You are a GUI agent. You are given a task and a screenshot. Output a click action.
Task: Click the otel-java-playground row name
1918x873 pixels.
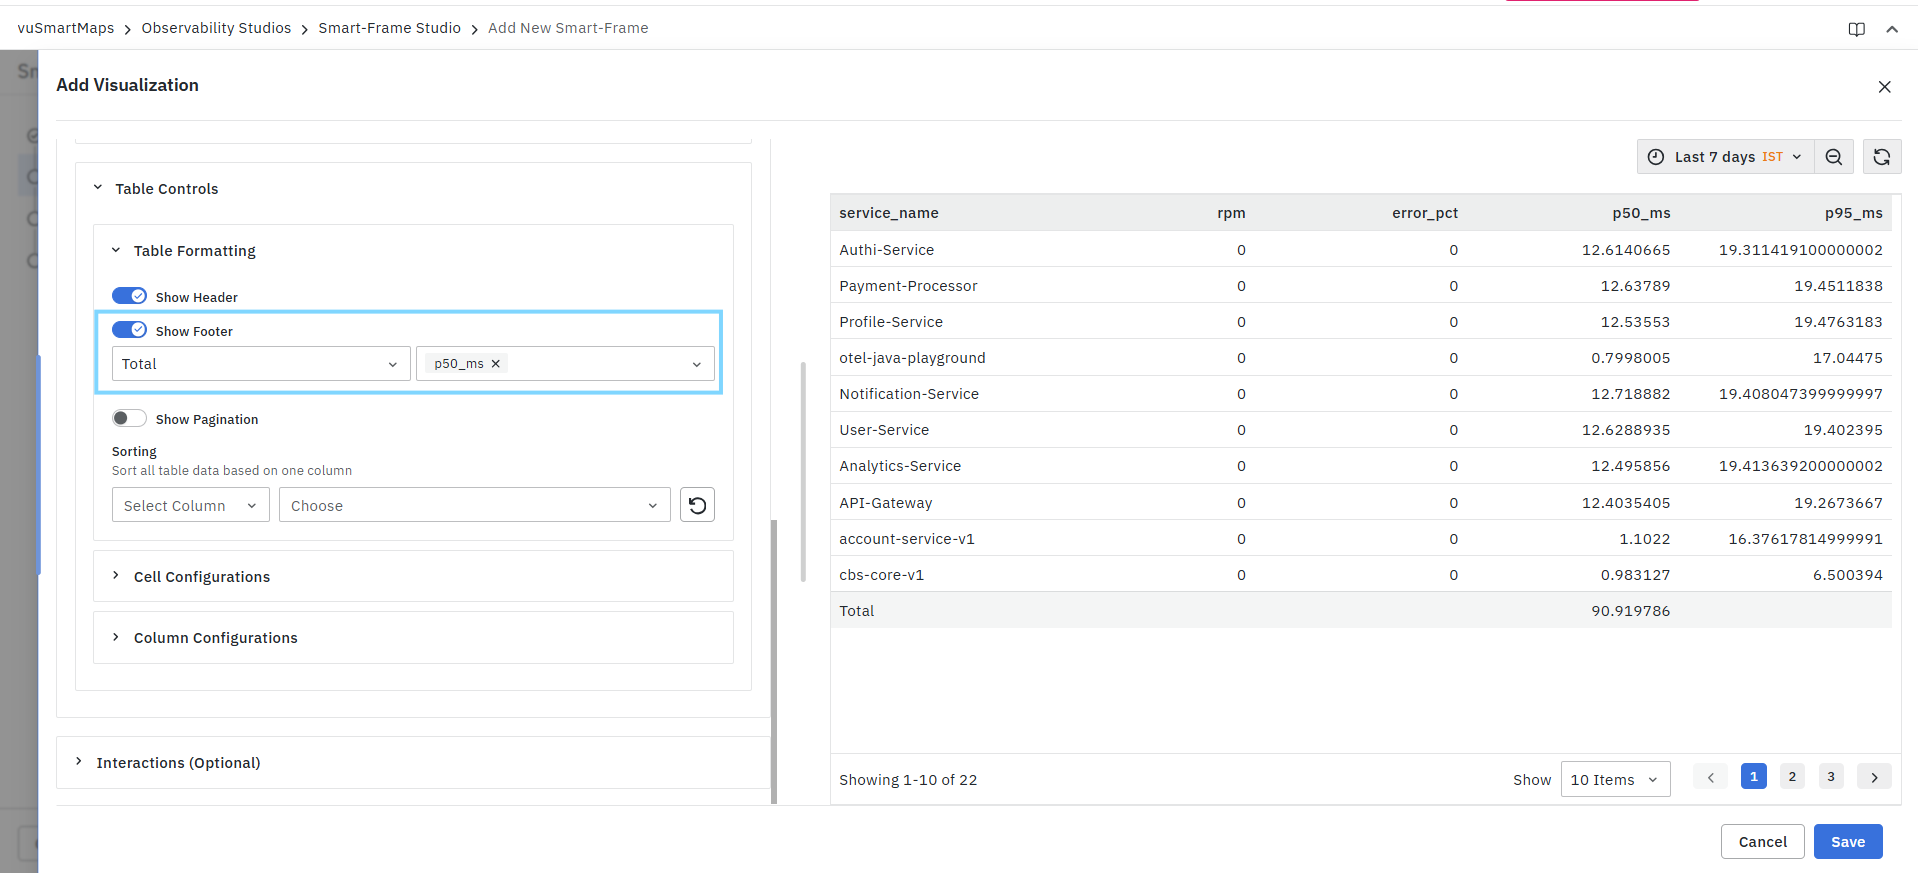click(x=912, y=358)
